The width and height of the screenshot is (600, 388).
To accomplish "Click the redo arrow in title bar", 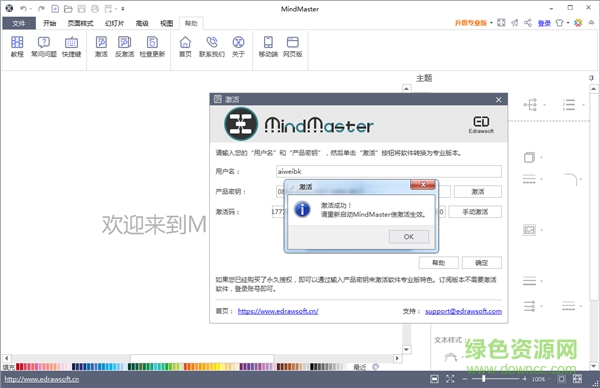I will tap(41, 8).
